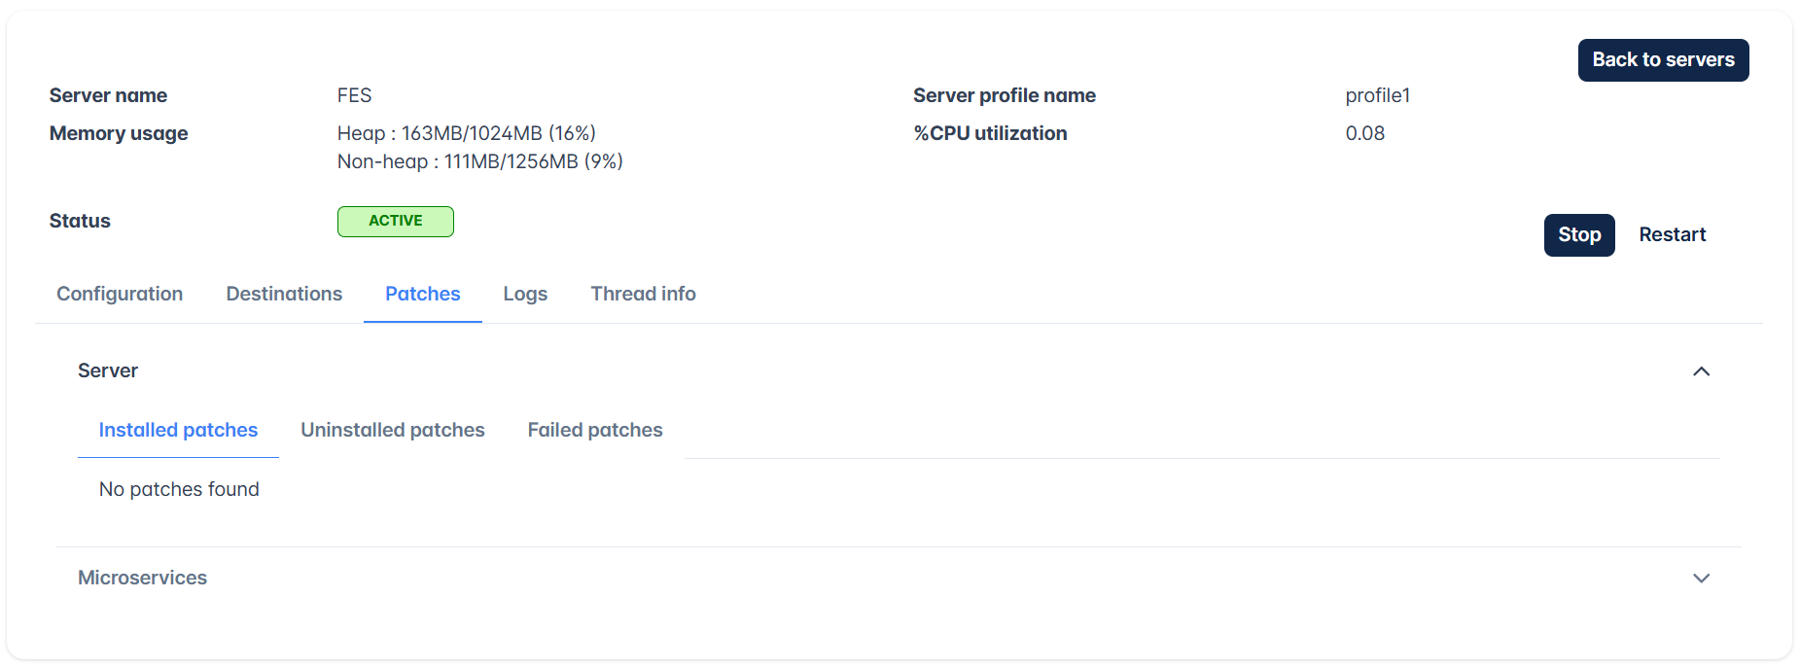Switch to the Destinations tab
Screen dimensions: 1800x668
(x=284, y=294)
